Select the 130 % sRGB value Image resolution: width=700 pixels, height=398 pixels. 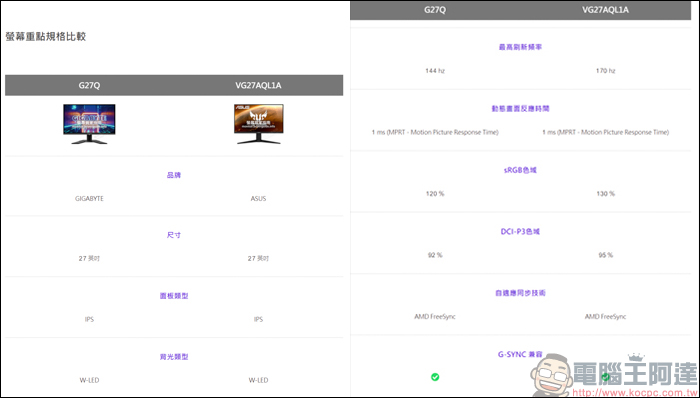(x=605, y=194)
